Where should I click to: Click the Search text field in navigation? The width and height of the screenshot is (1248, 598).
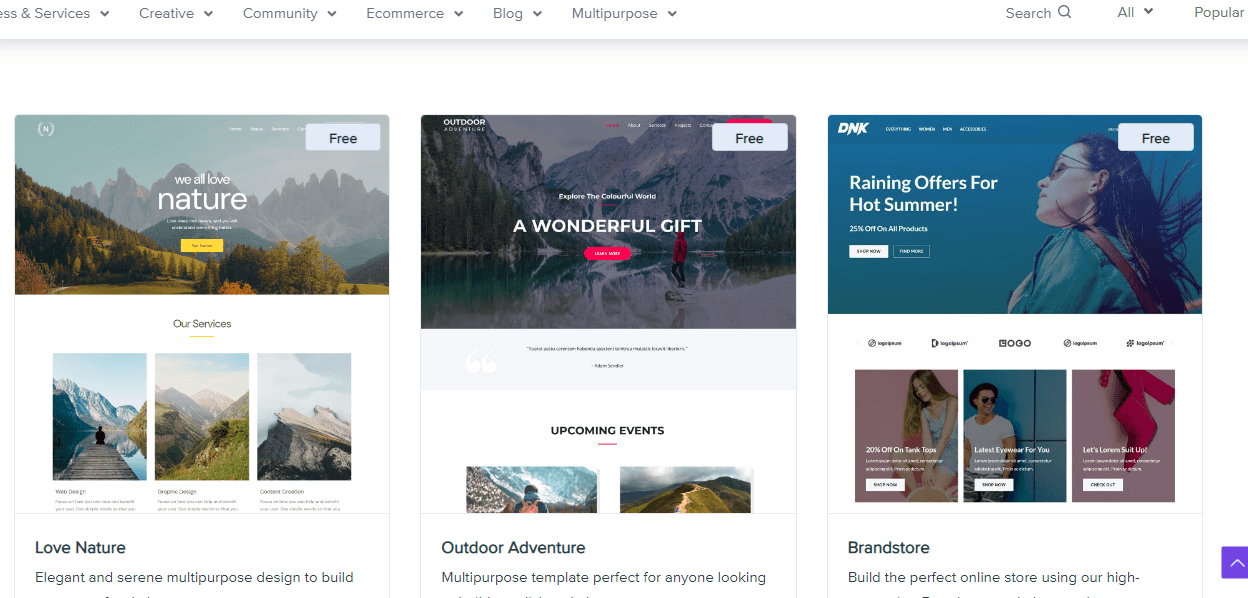point(1028,14)
